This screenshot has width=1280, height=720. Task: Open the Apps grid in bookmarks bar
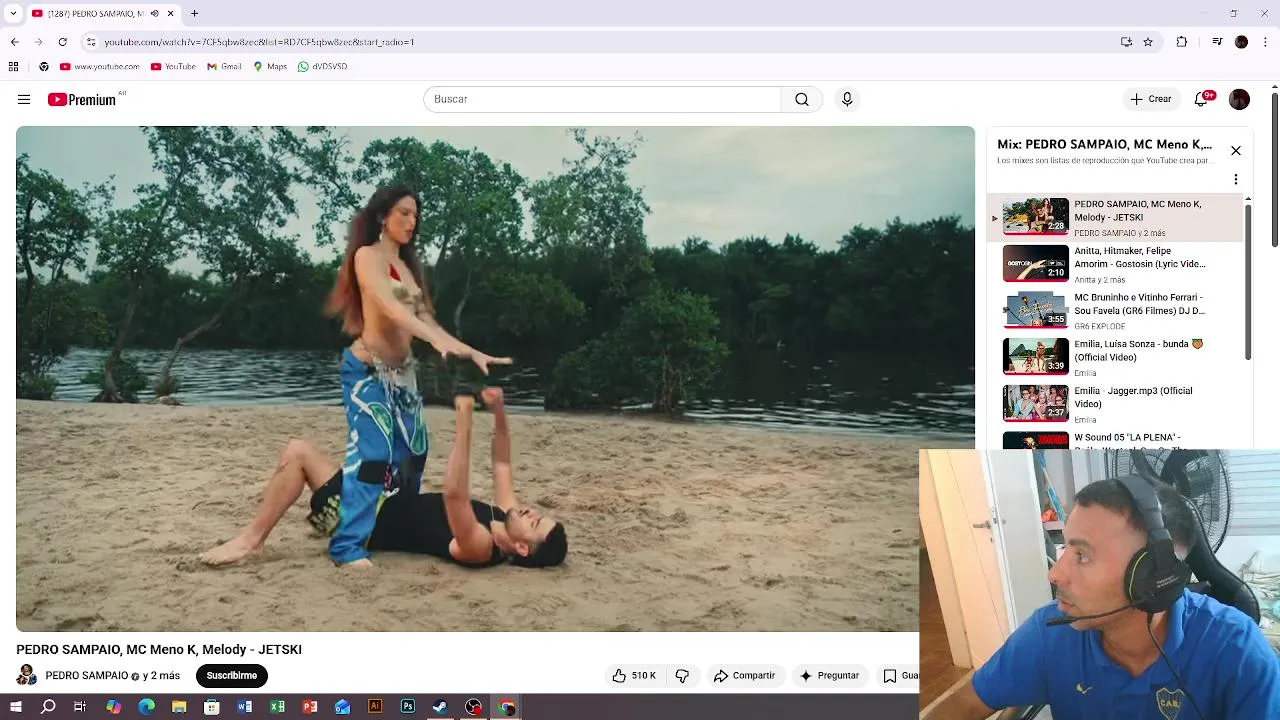pyautogui.click(x=13, y=67)
